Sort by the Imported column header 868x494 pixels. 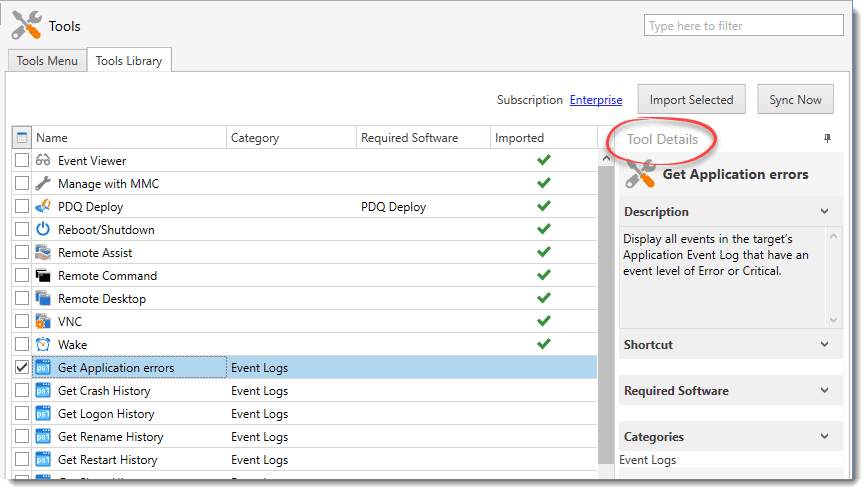[544, 137]
